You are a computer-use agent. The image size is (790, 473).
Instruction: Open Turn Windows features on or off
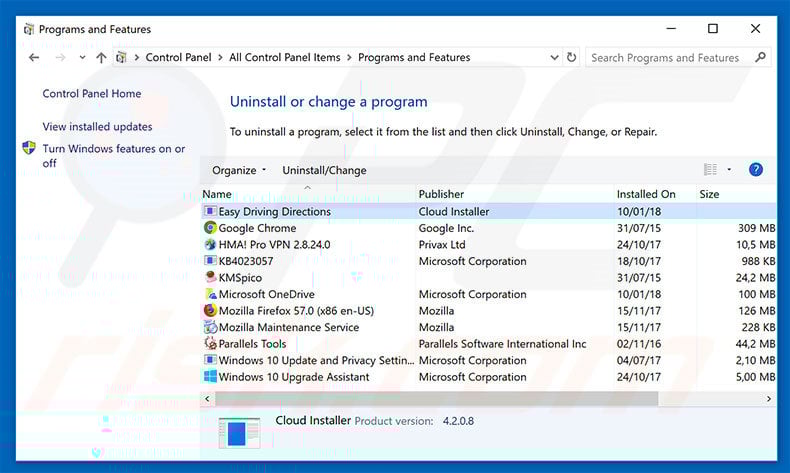pyautogui.click(x=114, y=156)
